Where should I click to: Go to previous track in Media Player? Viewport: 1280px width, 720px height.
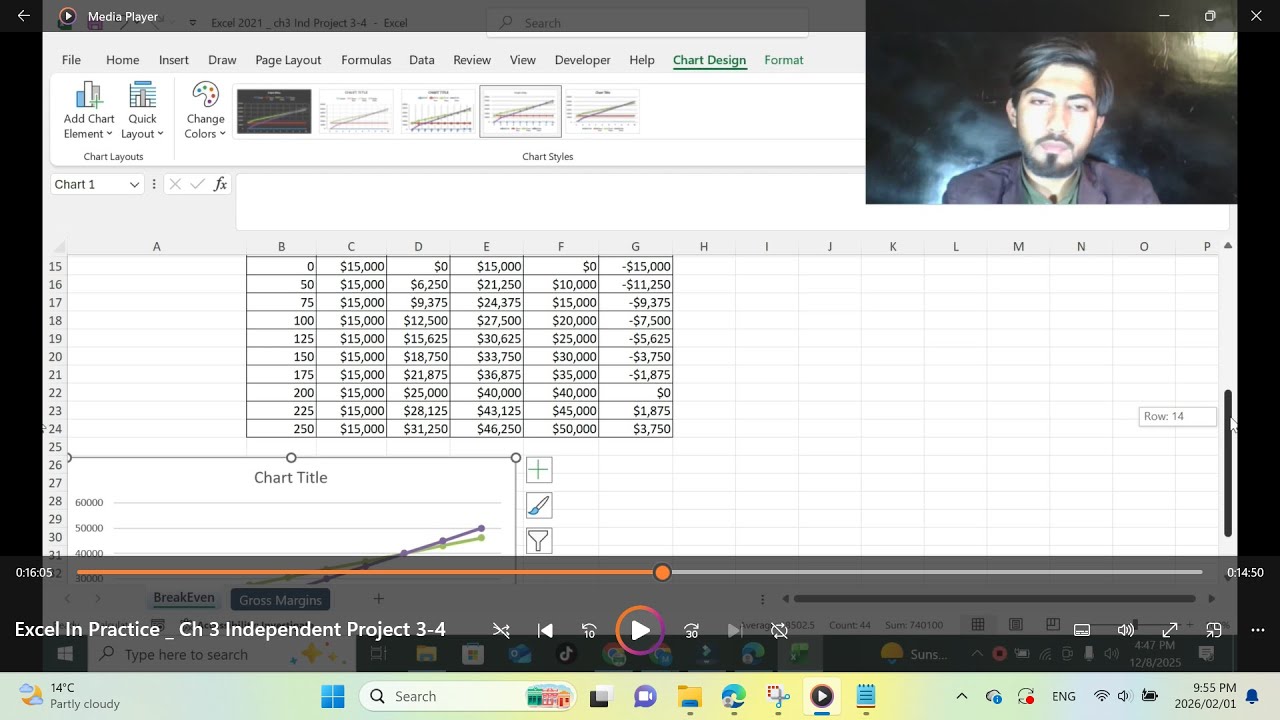[545, 630]
